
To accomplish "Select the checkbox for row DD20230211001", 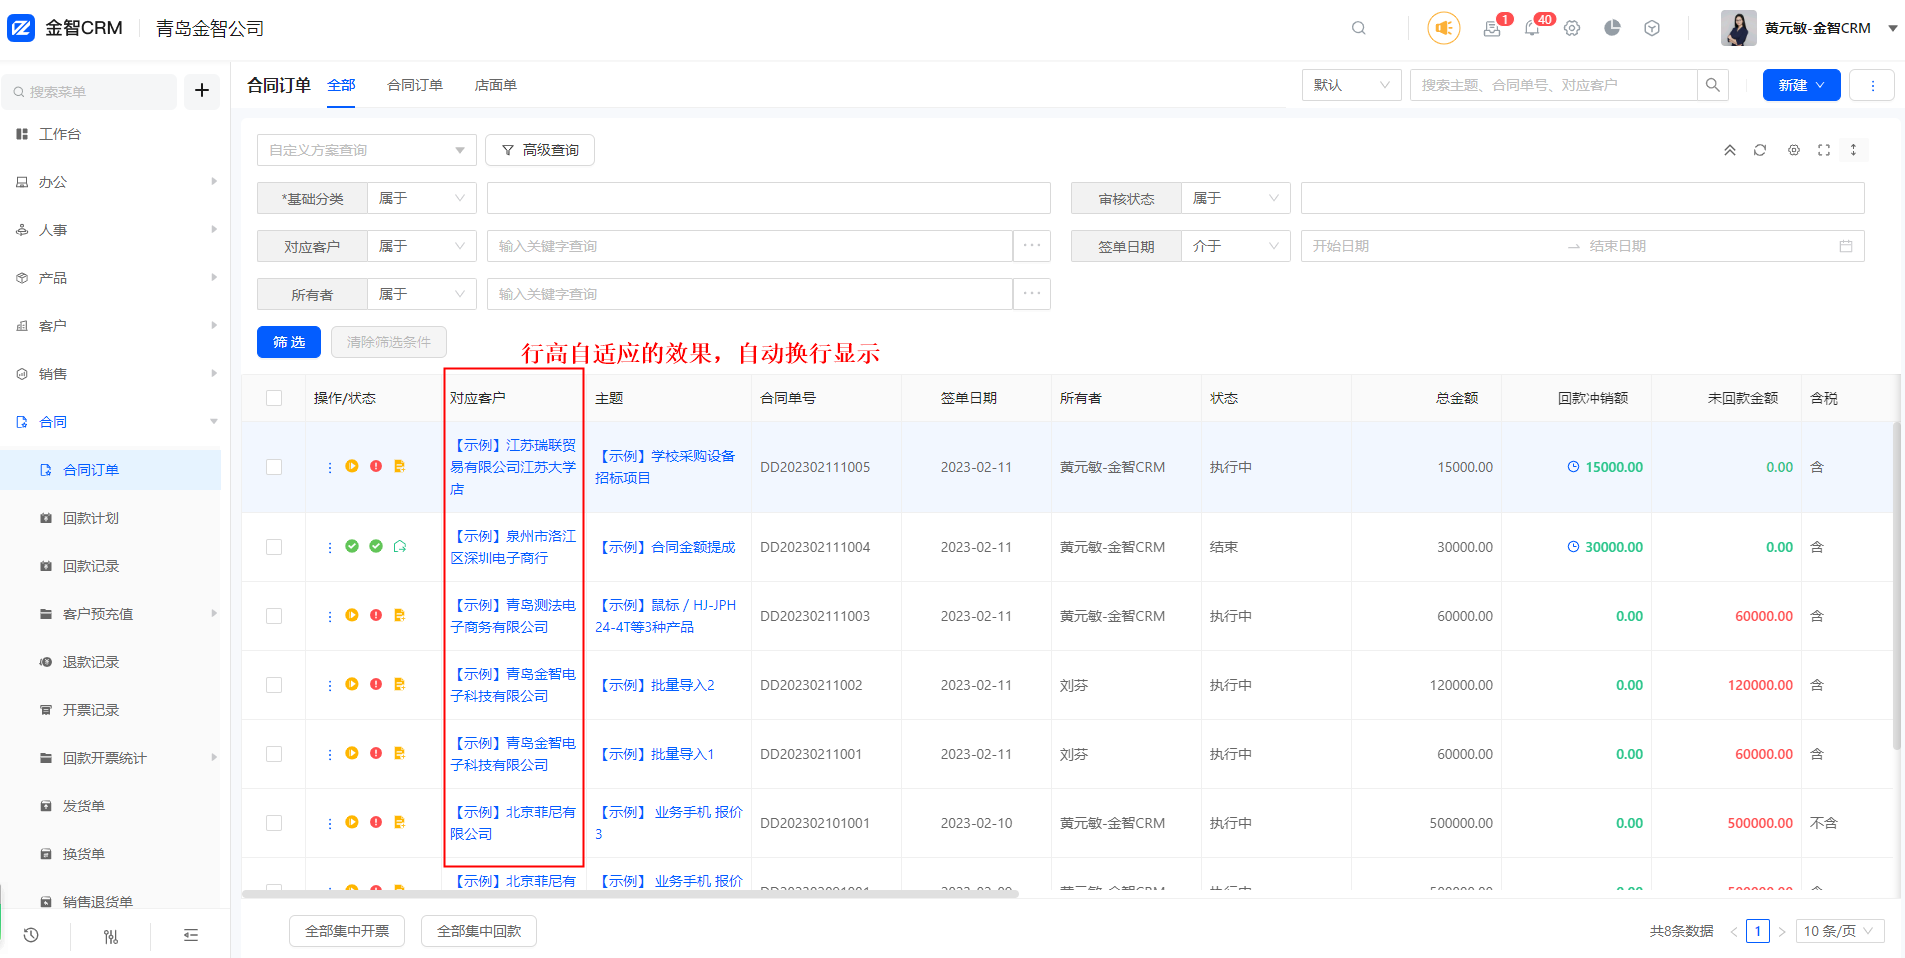I will coord(274,754).
